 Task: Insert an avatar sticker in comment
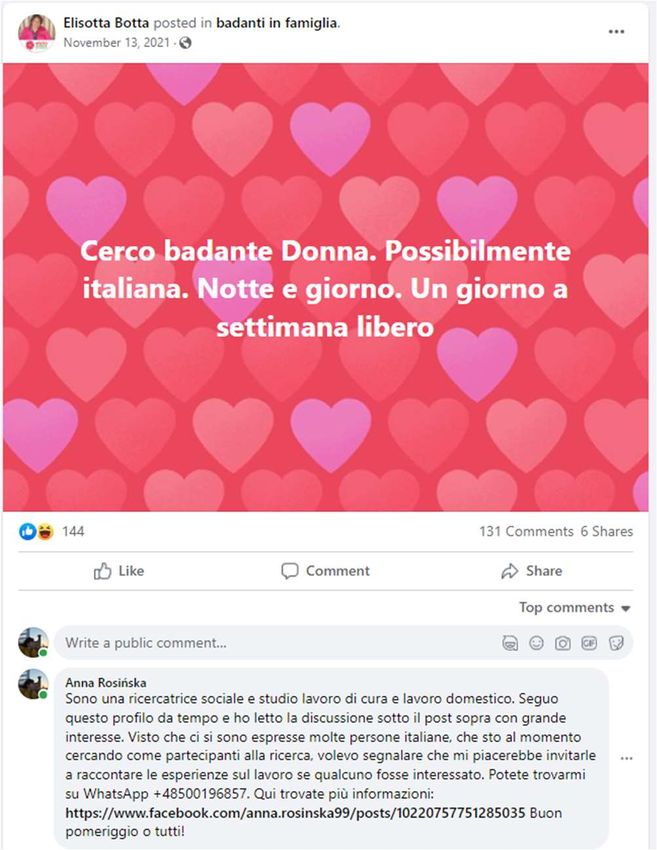(x=510, y=643)
